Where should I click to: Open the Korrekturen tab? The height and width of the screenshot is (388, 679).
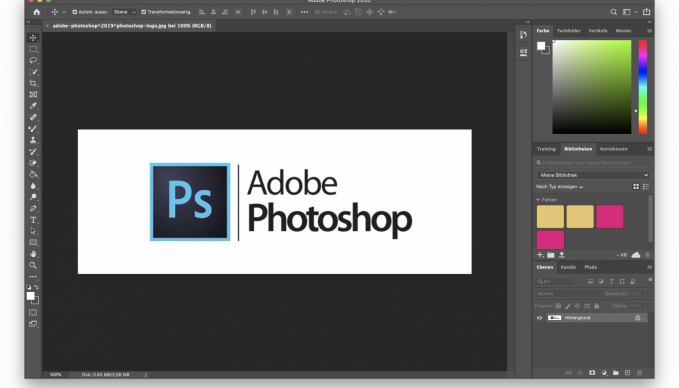point(614,149)
